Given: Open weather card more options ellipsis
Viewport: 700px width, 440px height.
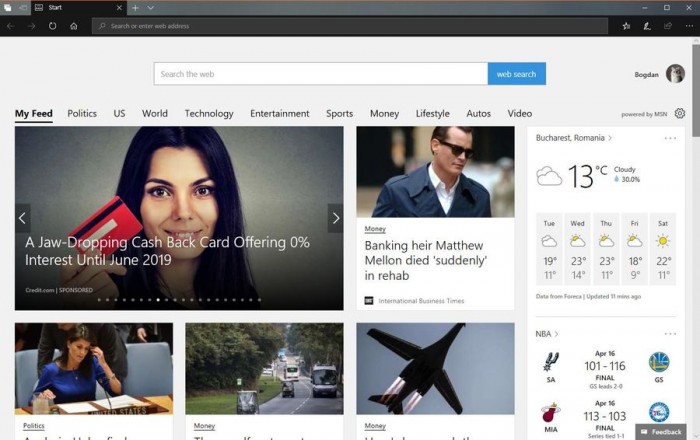Looking at the screenshot, I should 670,138.
